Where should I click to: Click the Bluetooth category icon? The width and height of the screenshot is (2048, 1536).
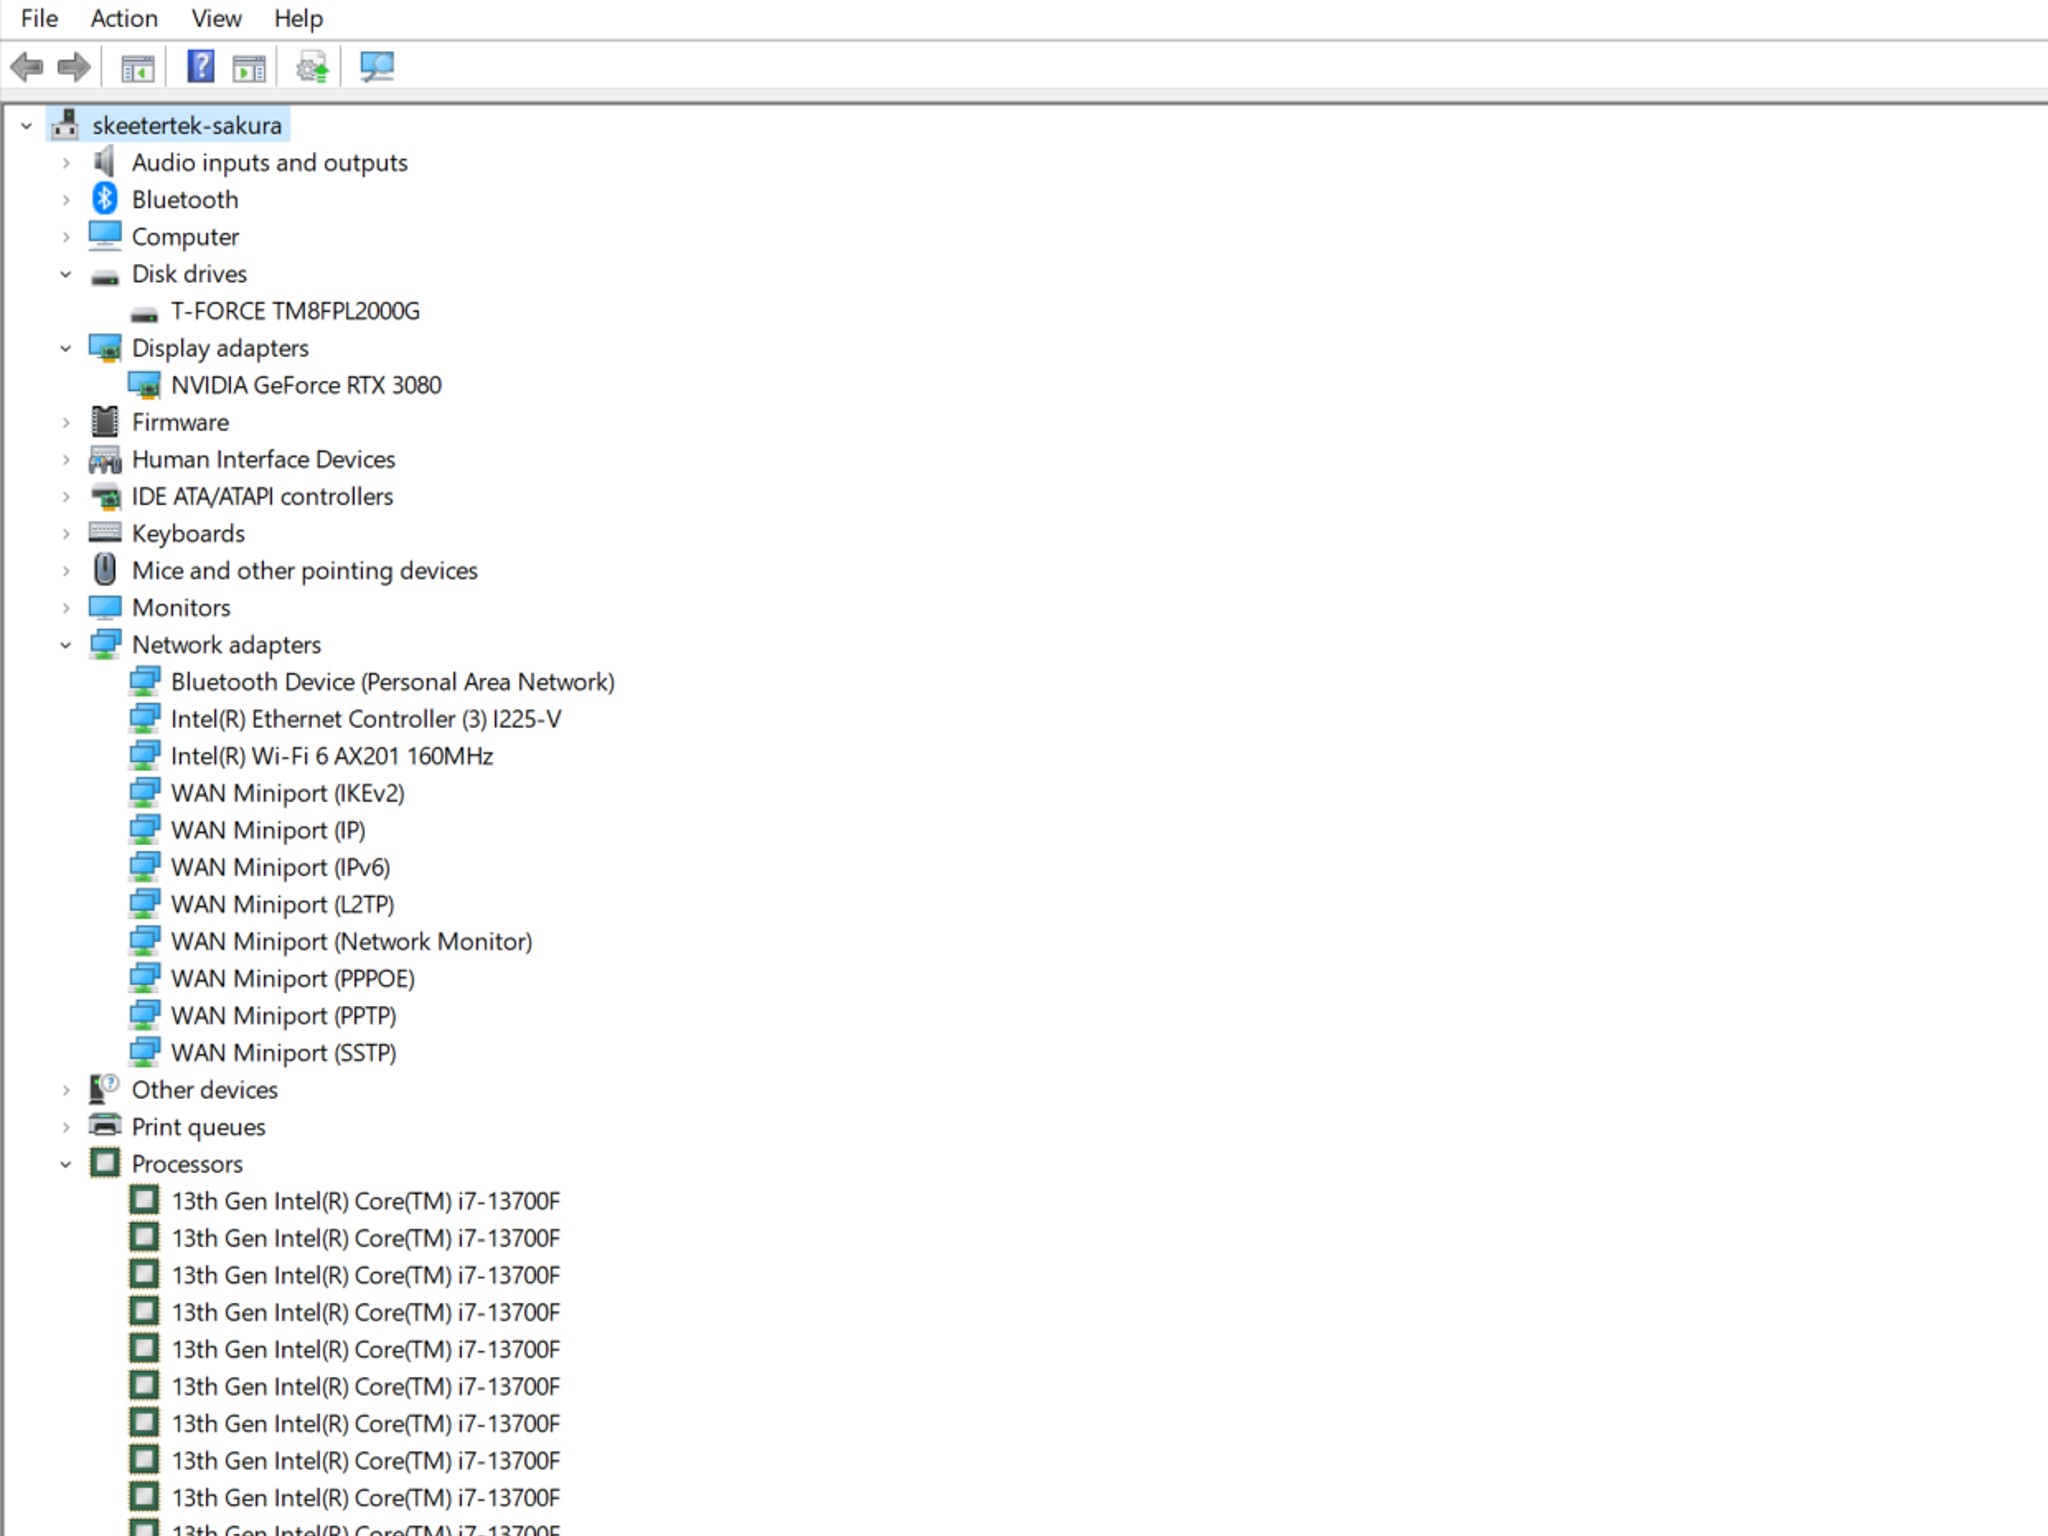pyautogui.click(x=105, y=198)
